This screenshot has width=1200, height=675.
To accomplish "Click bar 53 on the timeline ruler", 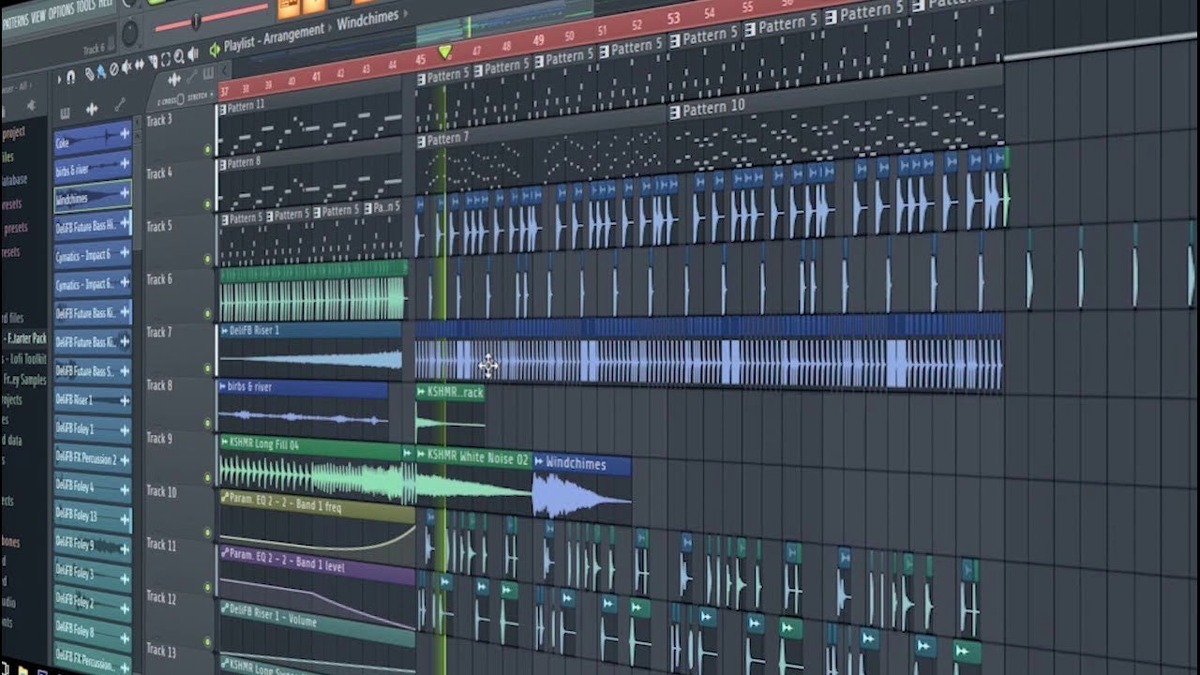I will [673, 17].
